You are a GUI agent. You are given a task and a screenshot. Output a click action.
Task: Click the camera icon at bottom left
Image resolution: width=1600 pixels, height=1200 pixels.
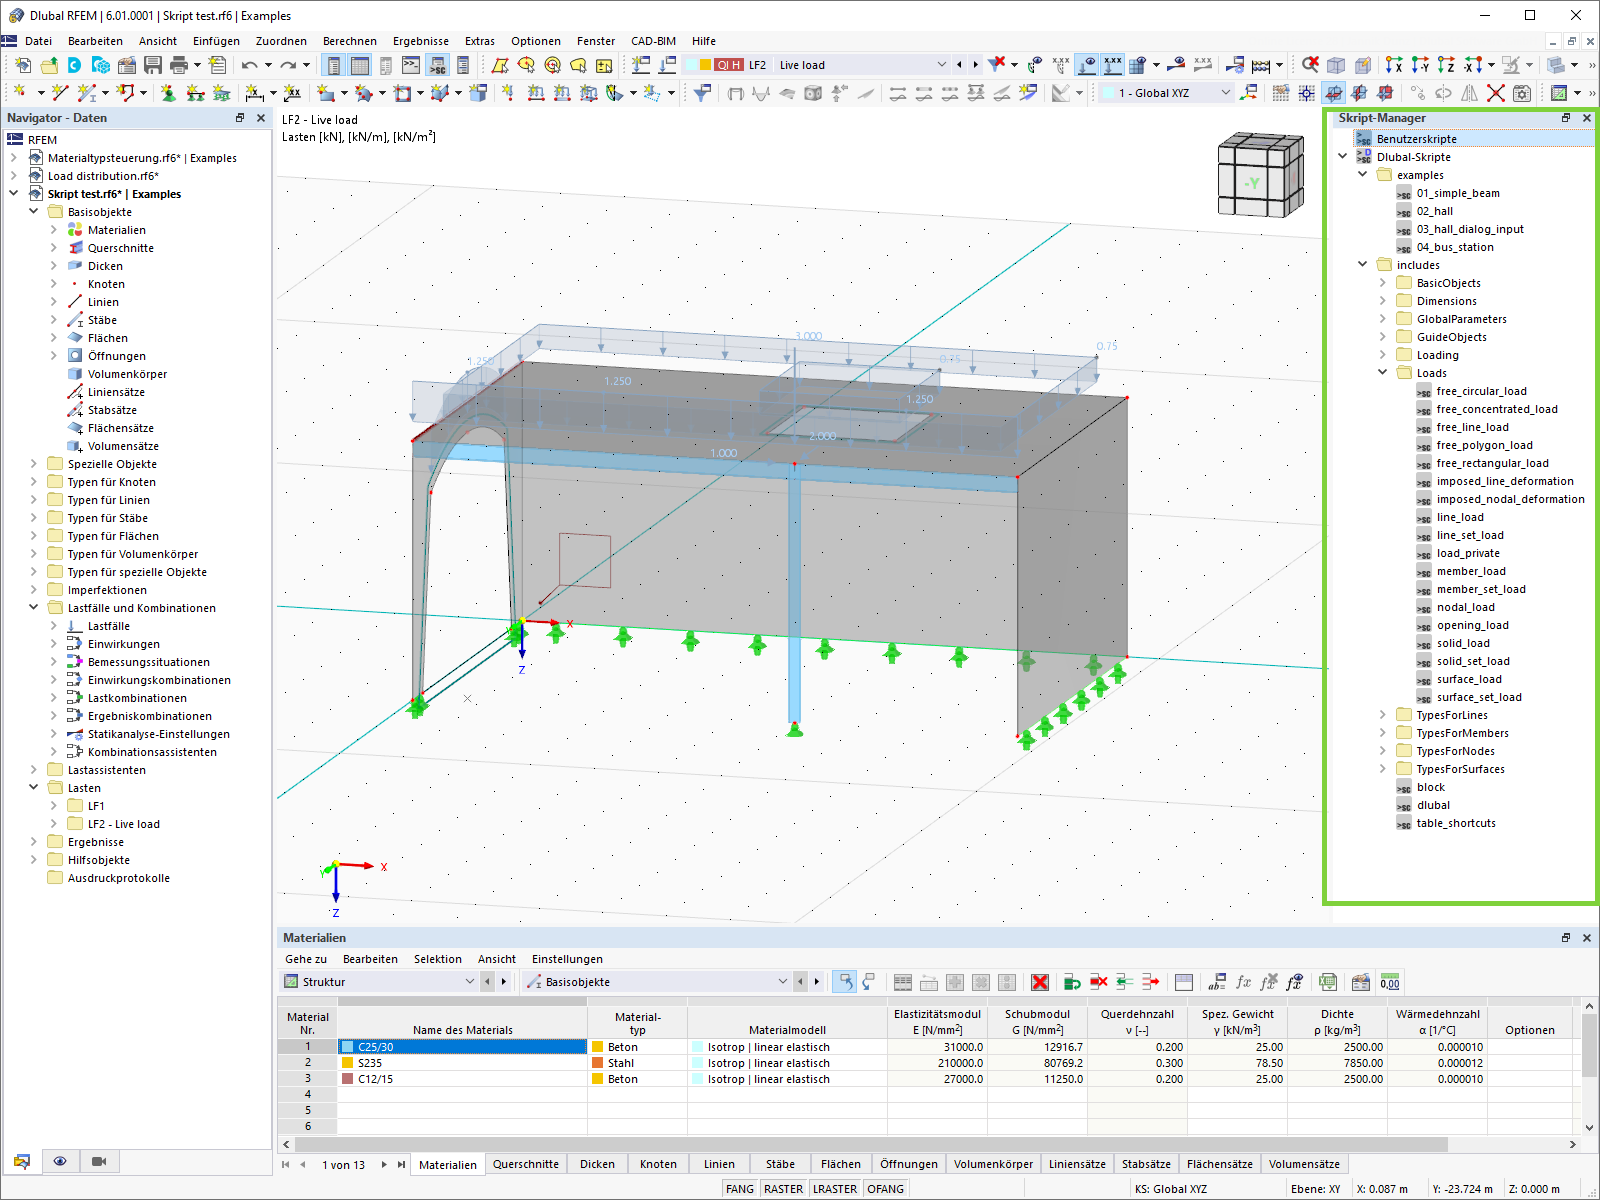click(99, 1161)
